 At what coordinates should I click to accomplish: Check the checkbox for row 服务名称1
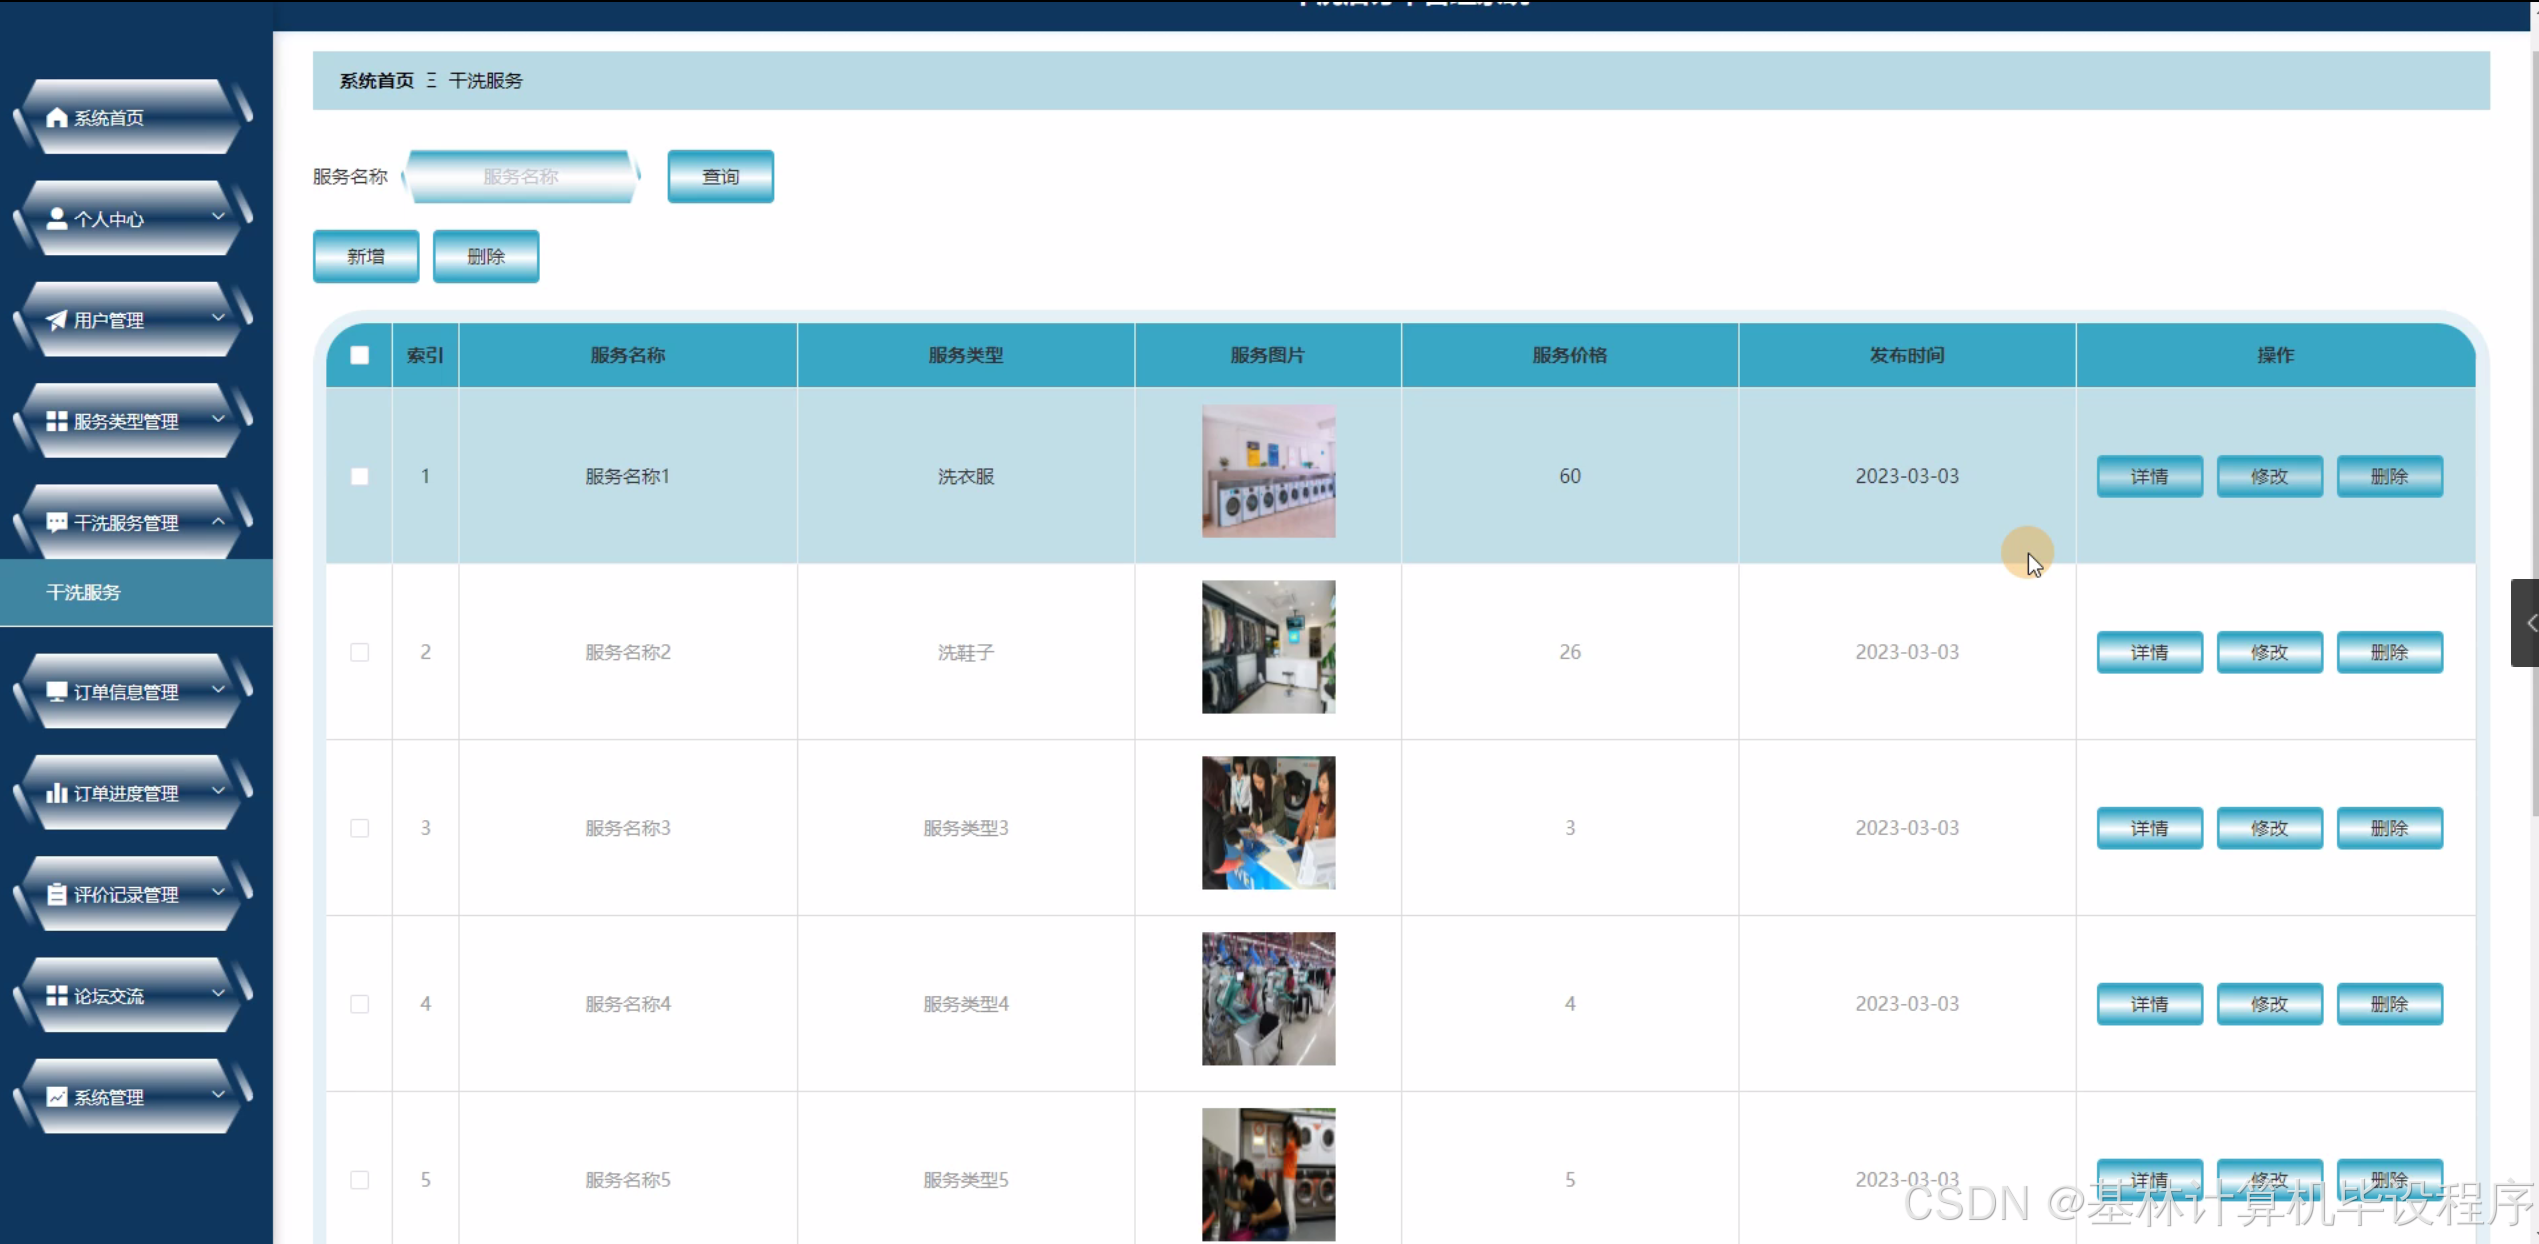pyautogui.click(x=360, y=476)
